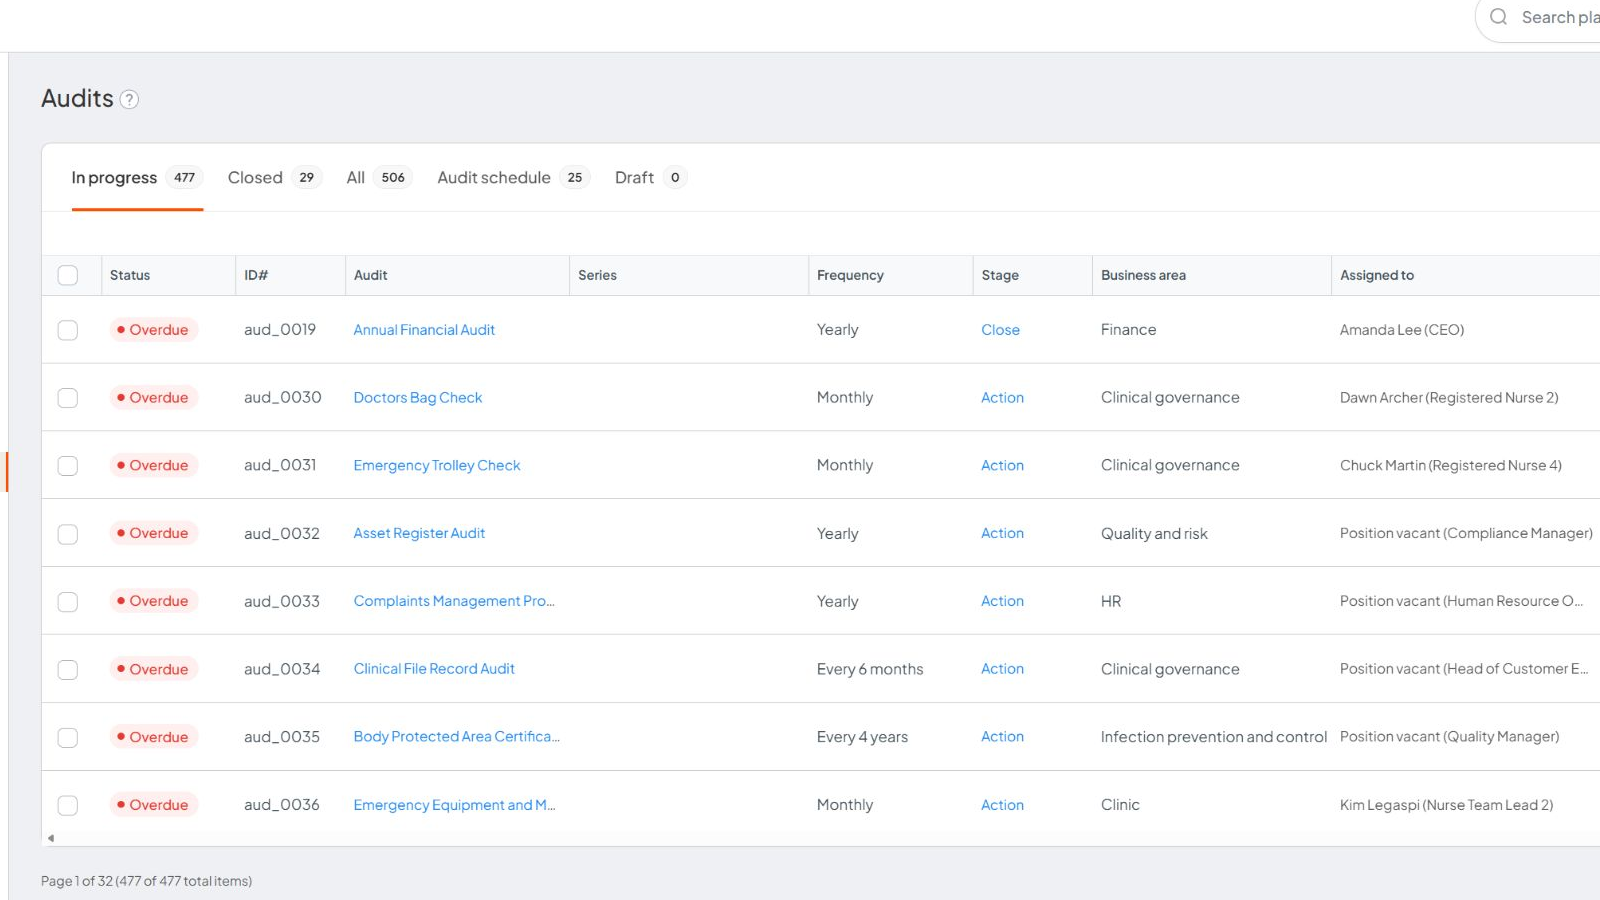Open the Asset Register Audit link
The height and width of the screenshot is (900, 1600).
coord(419,534)
